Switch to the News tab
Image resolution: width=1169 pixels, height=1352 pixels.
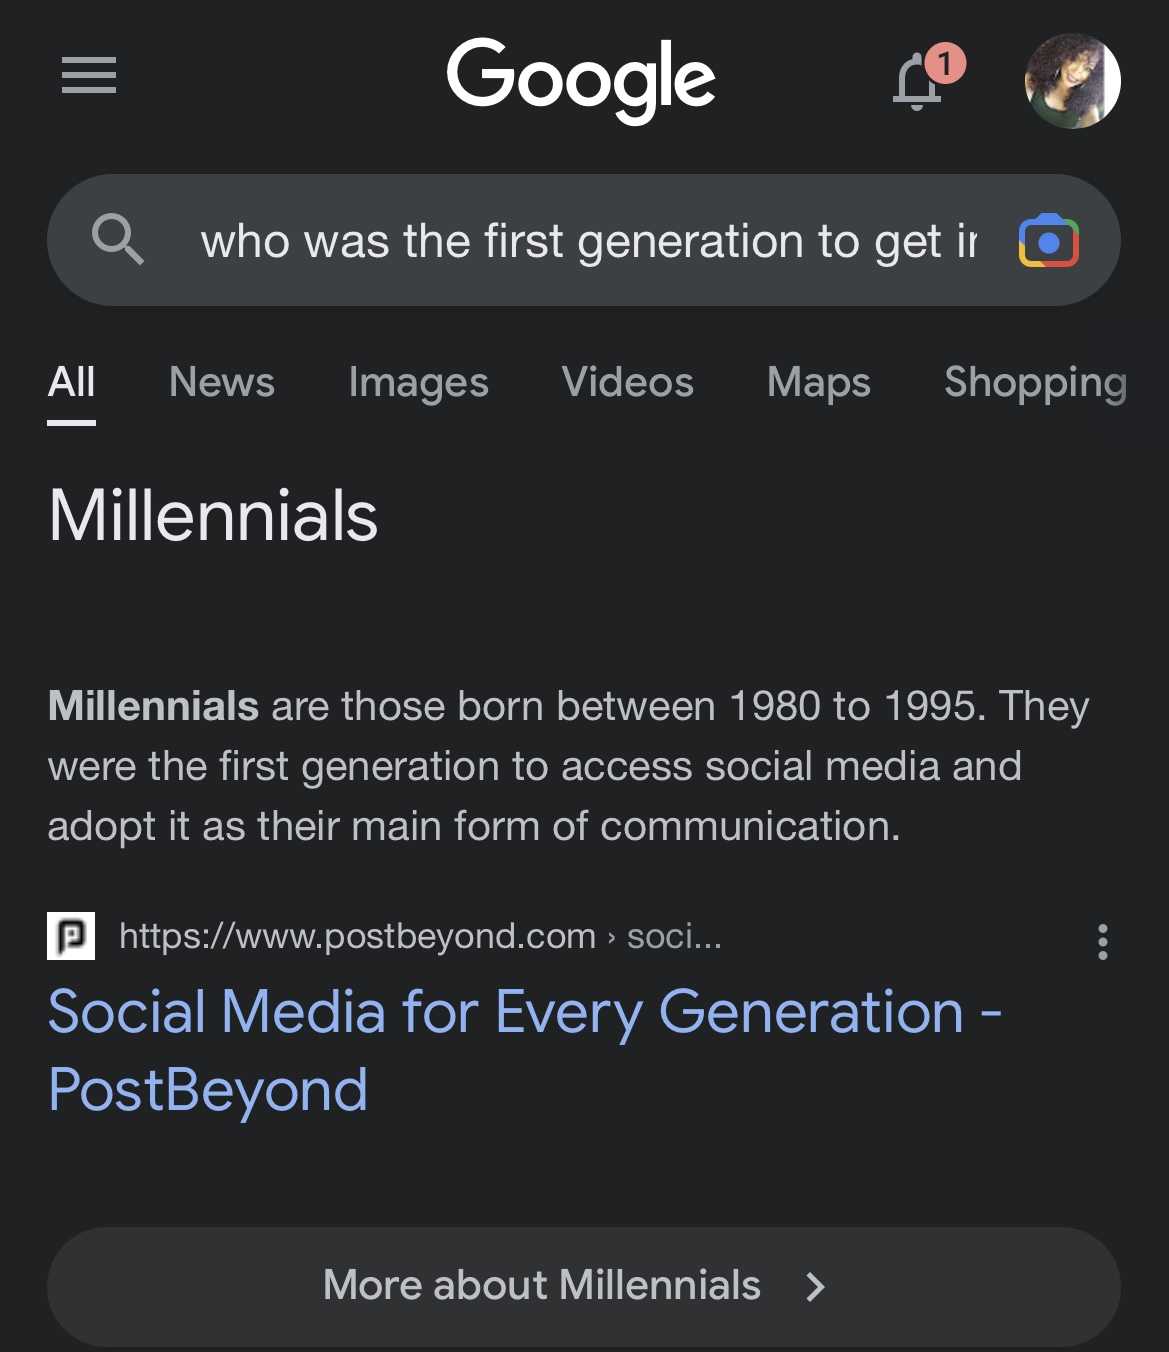221,383
